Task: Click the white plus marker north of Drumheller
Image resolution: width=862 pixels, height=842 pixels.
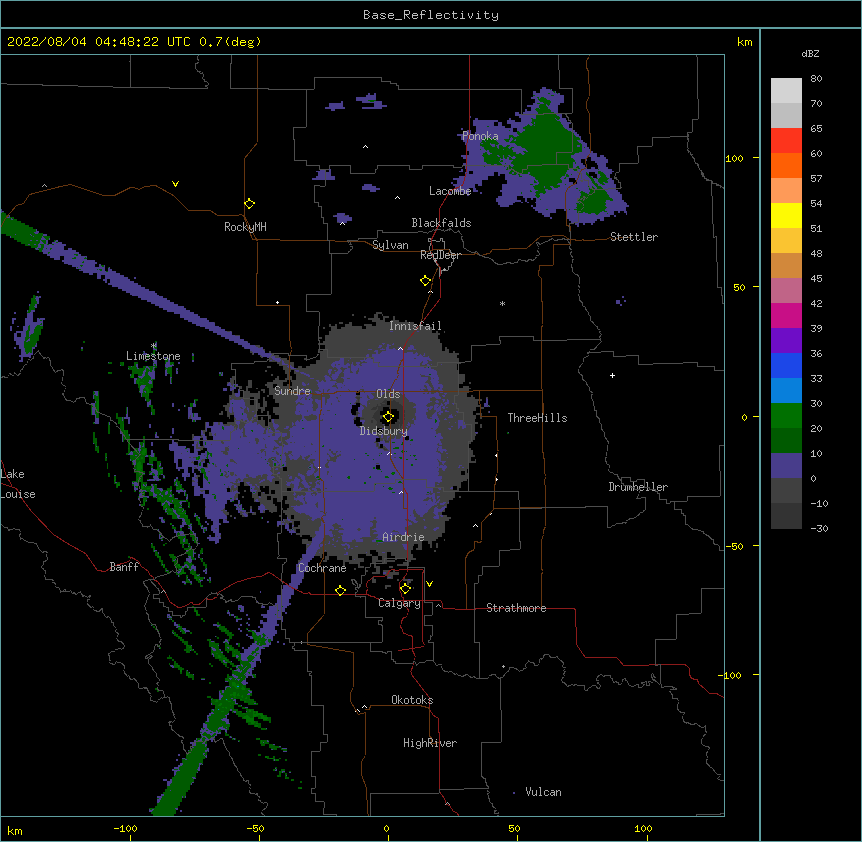Action: tap(612, 375)
